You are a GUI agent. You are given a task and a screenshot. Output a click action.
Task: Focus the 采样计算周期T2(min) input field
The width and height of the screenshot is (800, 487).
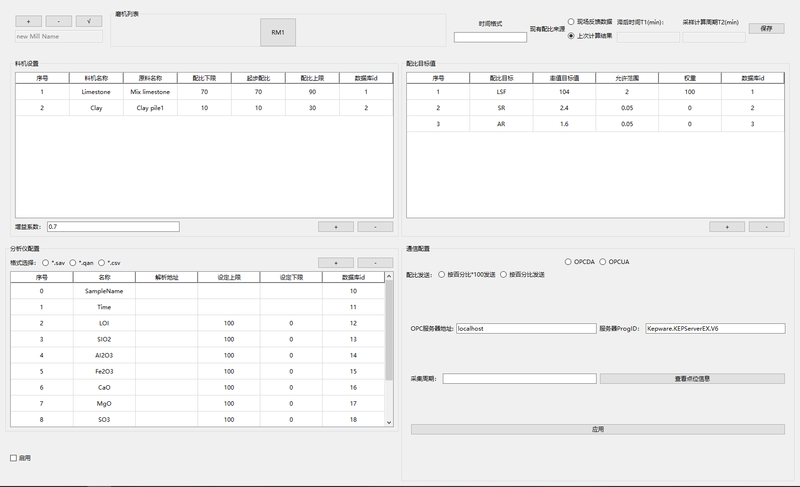tap(714, 37)
